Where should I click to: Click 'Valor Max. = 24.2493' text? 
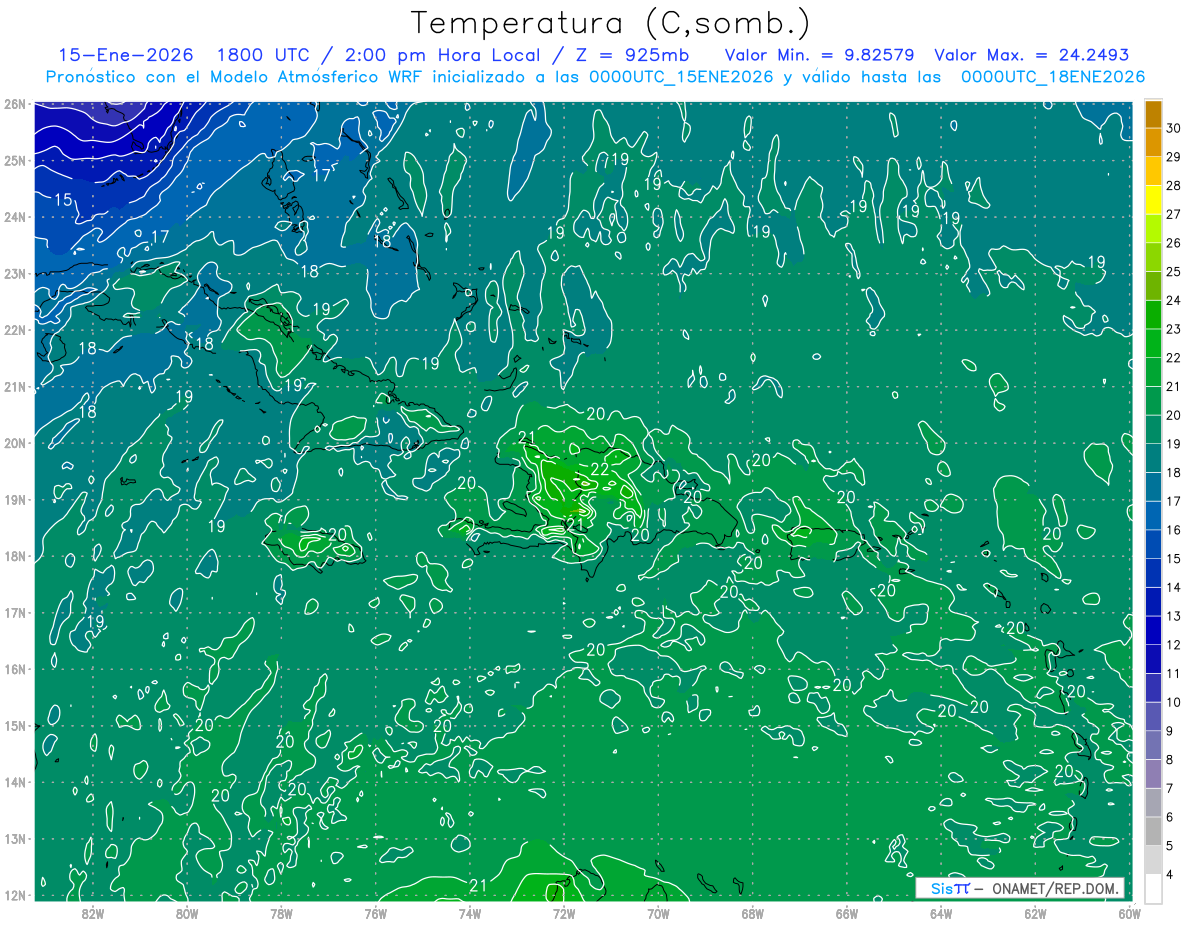[1031, 56]
